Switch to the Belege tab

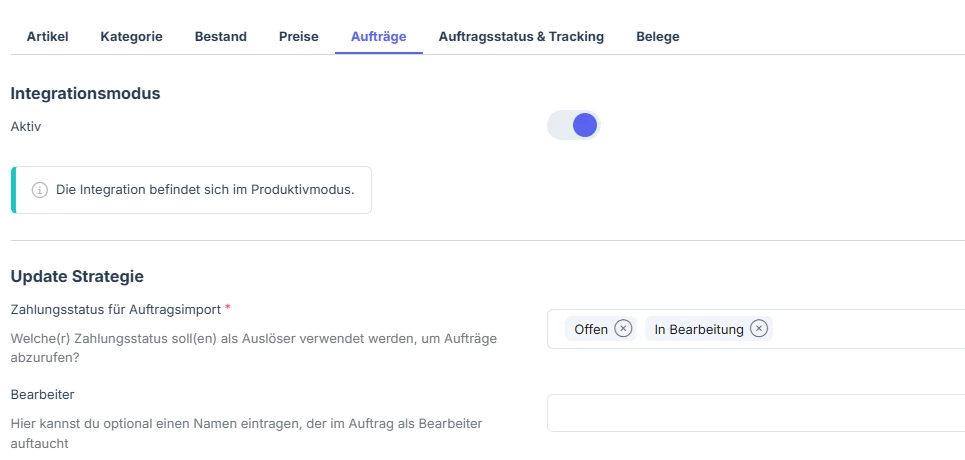click(657, 36)
